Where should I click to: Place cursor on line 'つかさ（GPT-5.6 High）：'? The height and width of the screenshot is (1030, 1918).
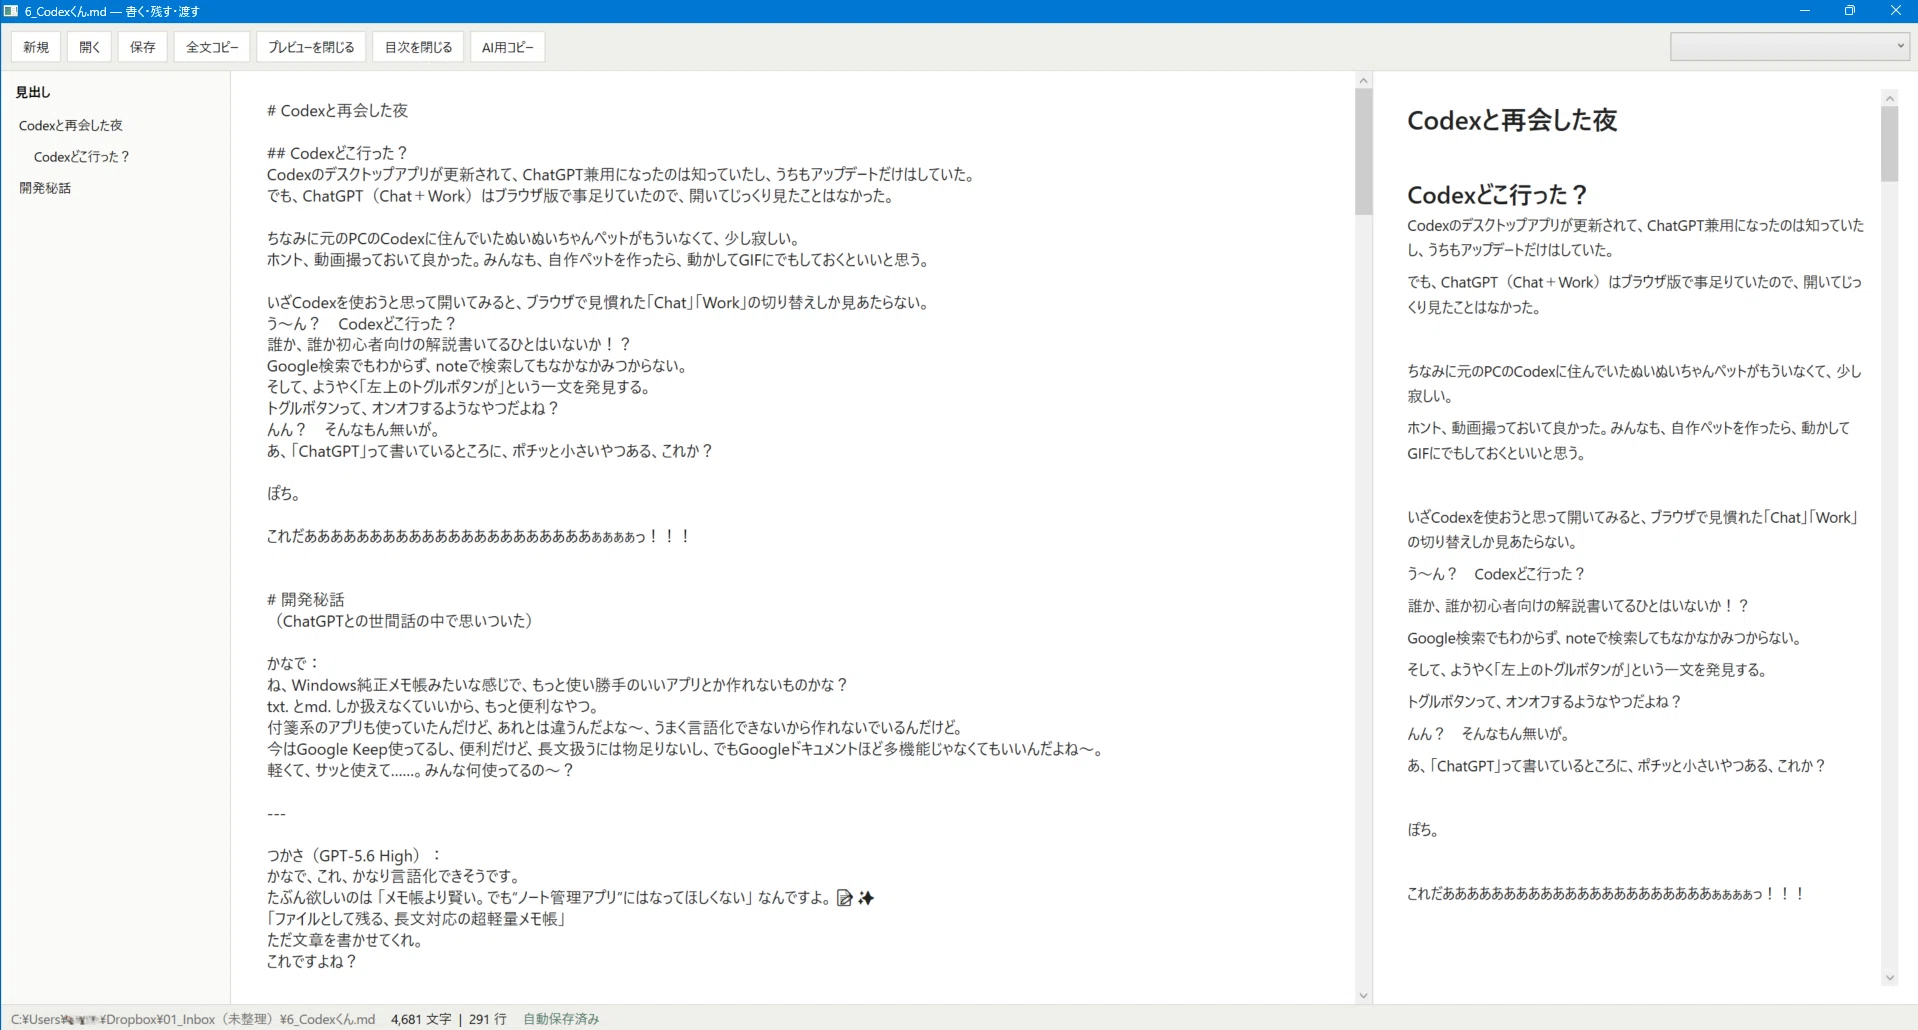point(353,856)
